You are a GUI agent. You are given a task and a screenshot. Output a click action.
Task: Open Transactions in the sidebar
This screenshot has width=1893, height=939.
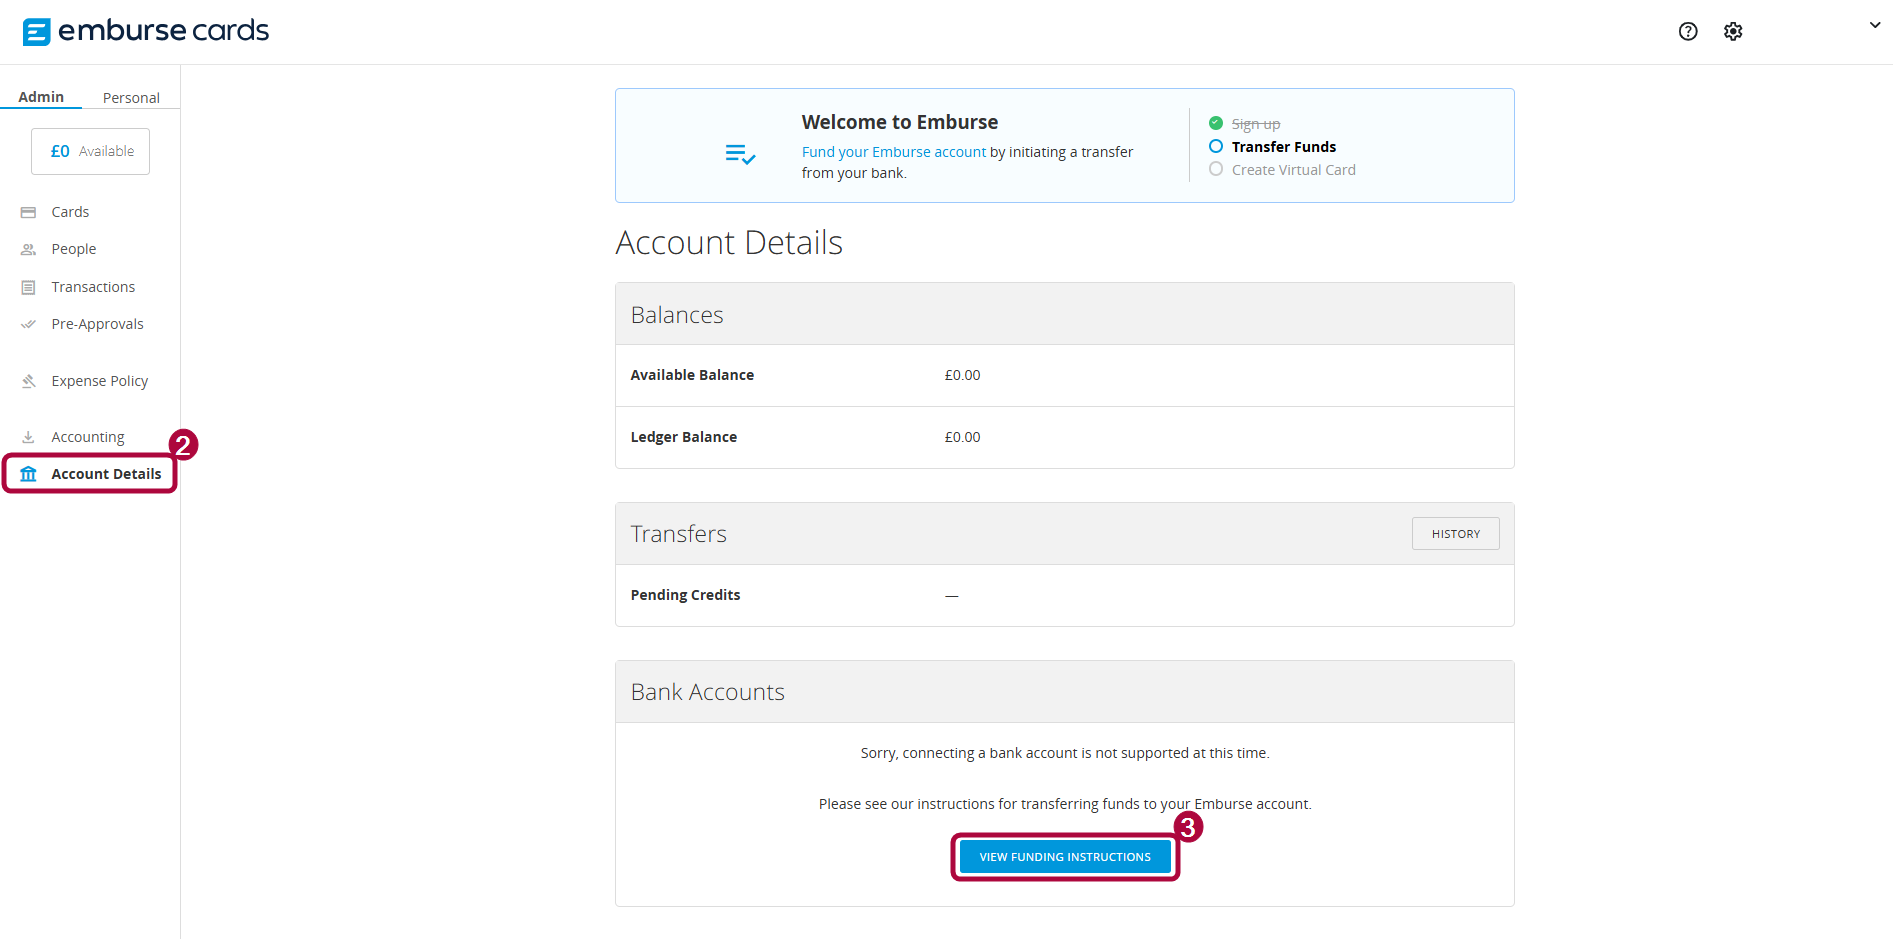pos(93,287)
